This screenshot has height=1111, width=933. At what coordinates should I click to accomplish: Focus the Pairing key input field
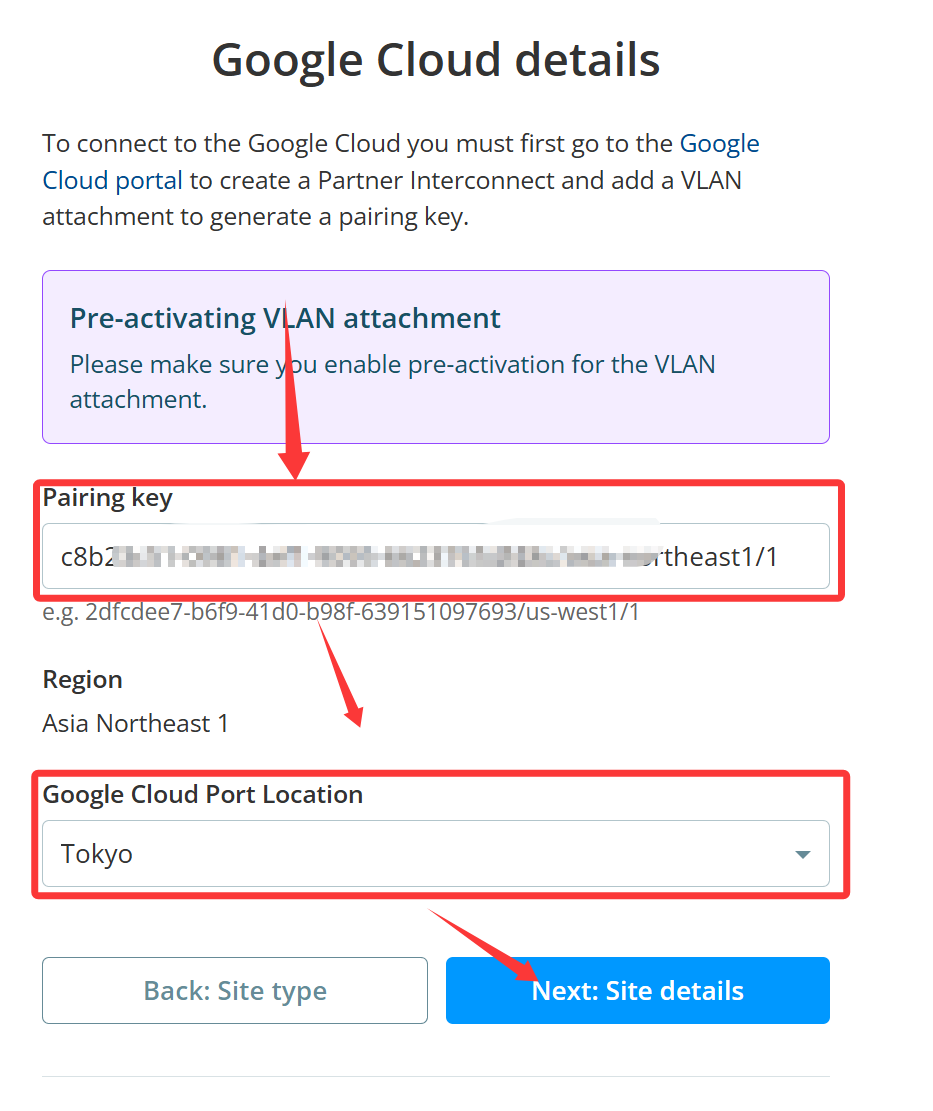[436, 556]
